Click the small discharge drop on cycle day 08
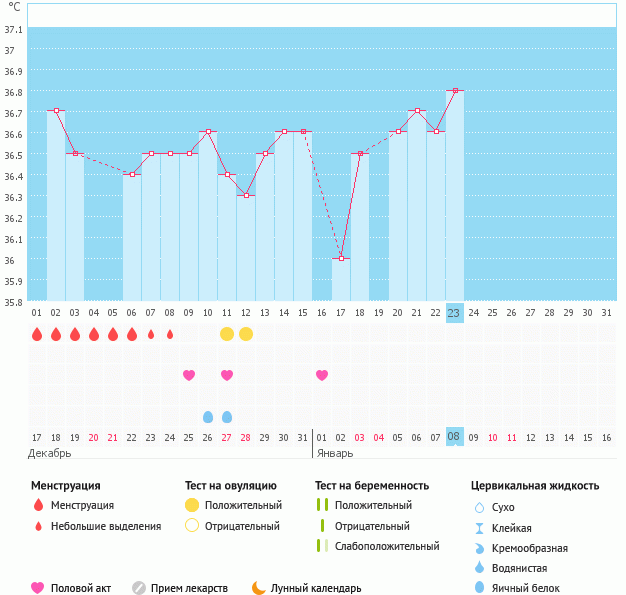 (x=170, y=334)
